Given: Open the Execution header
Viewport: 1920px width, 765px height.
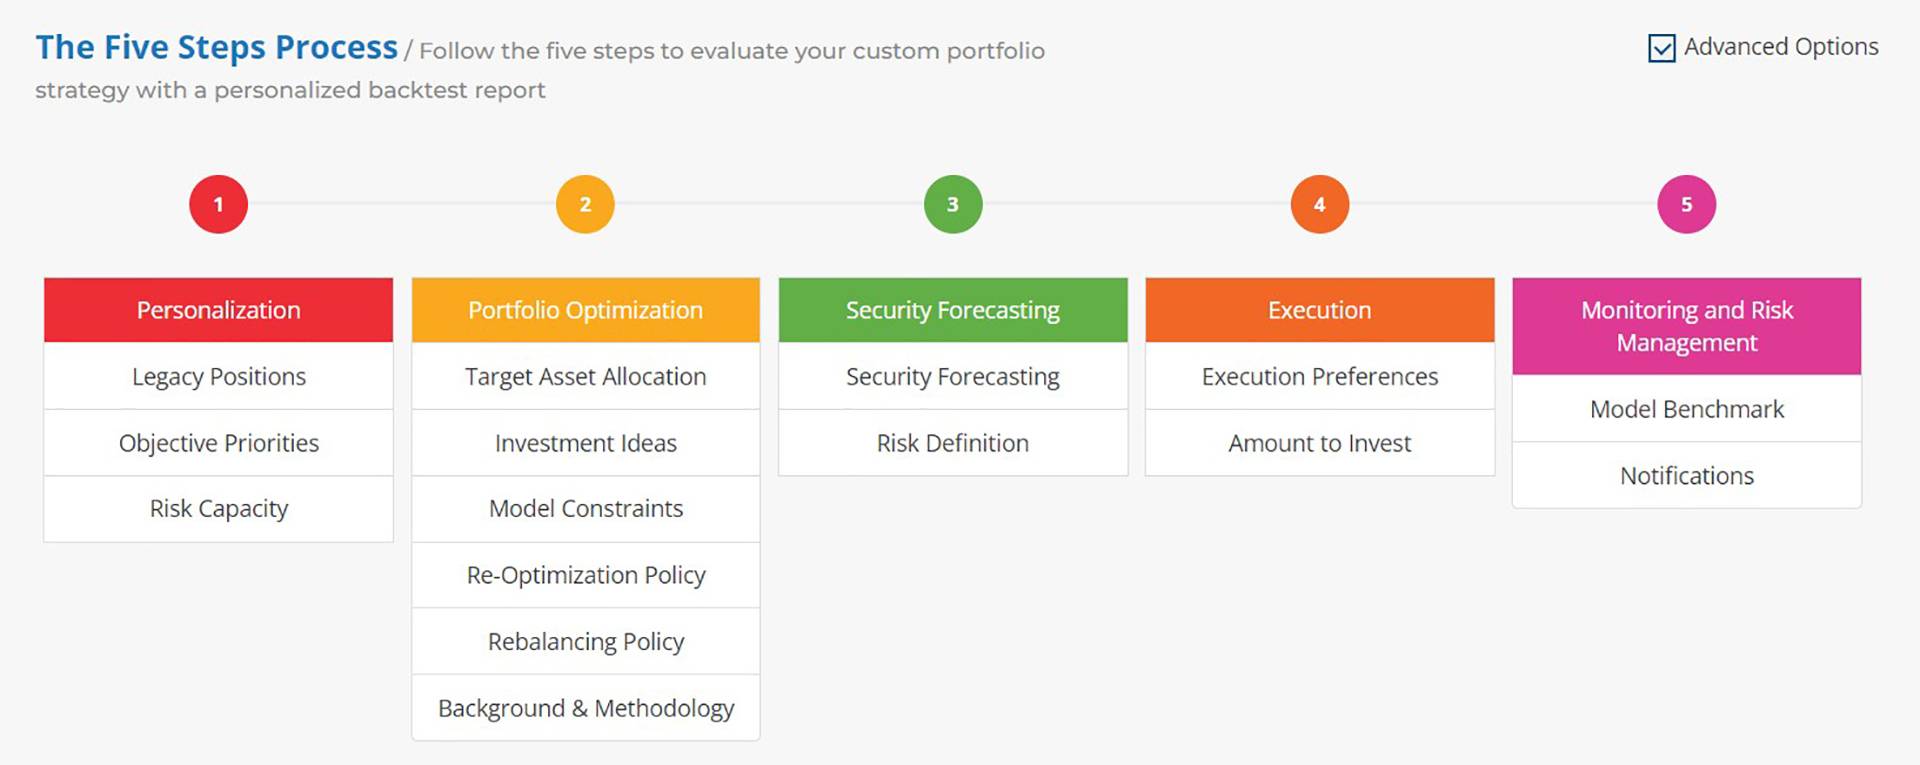Looking at the screenshot, I should point(1319,310).
